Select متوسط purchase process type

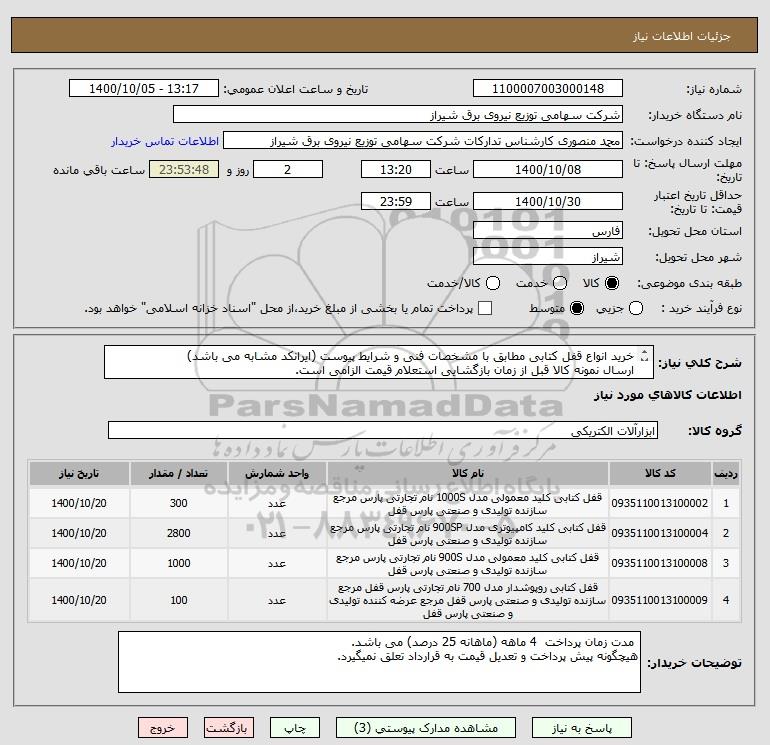pos(577,308)
